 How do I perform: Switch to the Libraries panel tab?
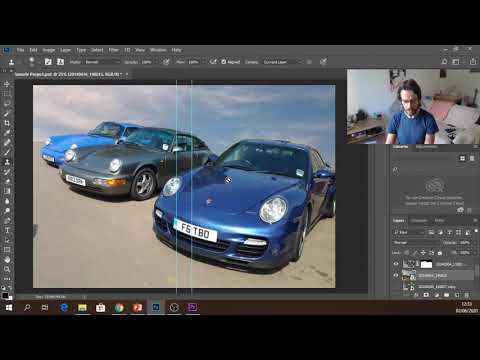click(400, 147)
